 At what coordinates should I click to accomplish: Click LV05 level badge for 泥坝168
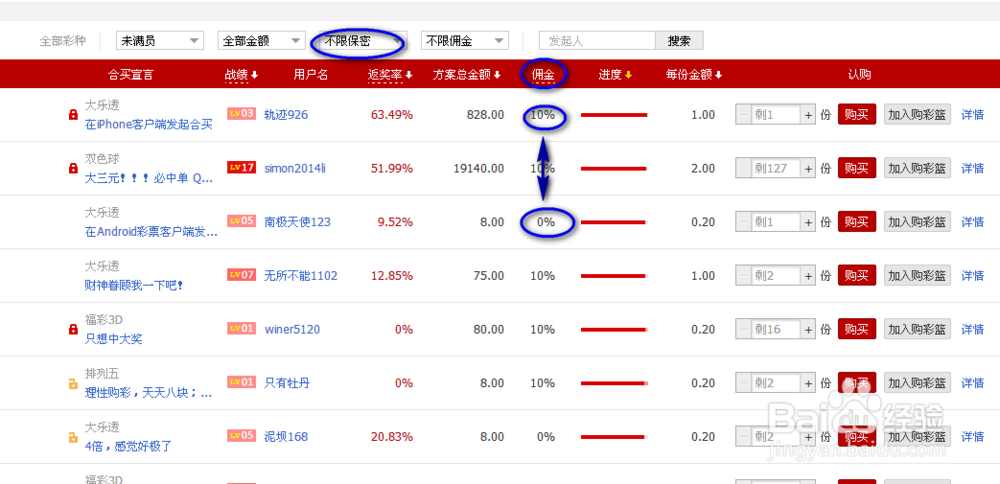point(242,435)
